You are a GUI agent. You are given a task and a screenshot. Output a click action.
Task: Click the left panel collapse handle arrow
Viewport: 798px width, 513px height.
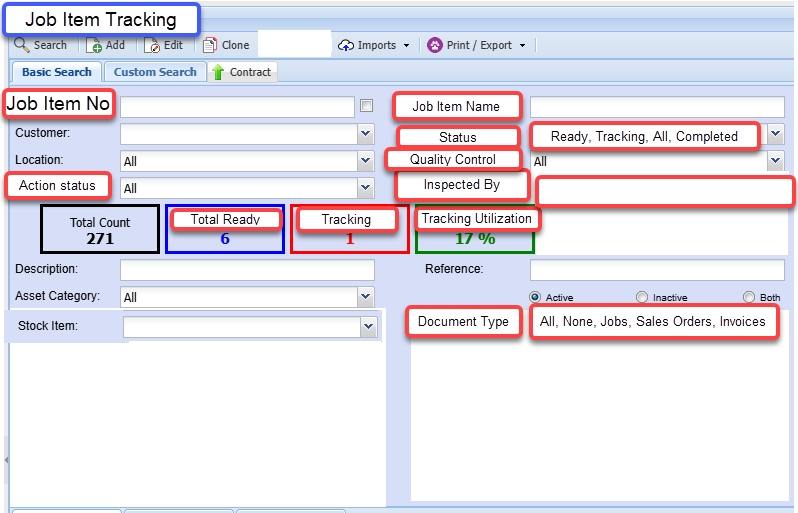pyautogui.click(x=6, y=460)
